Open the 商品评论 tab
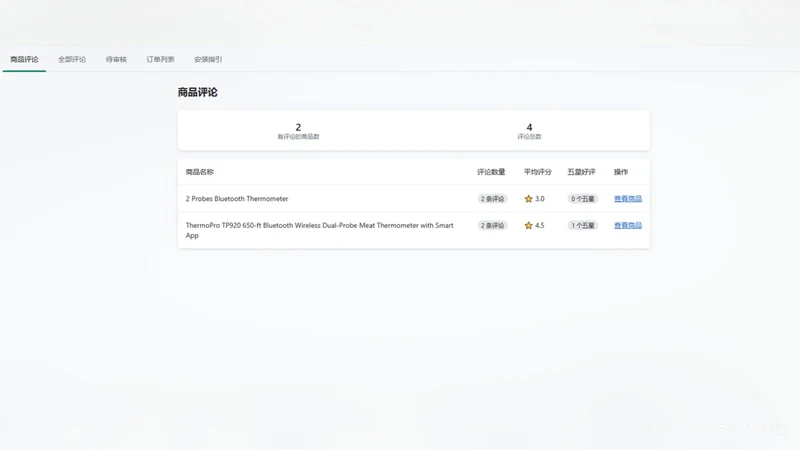This screenshot has height=450, width=800. pyautogui.click(x=24, y=60)
